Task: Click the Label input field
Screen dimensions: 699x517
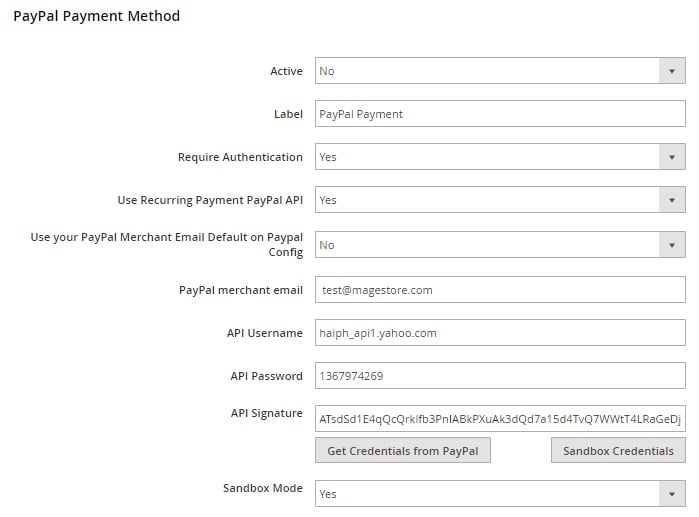Action: pos(500,114)
